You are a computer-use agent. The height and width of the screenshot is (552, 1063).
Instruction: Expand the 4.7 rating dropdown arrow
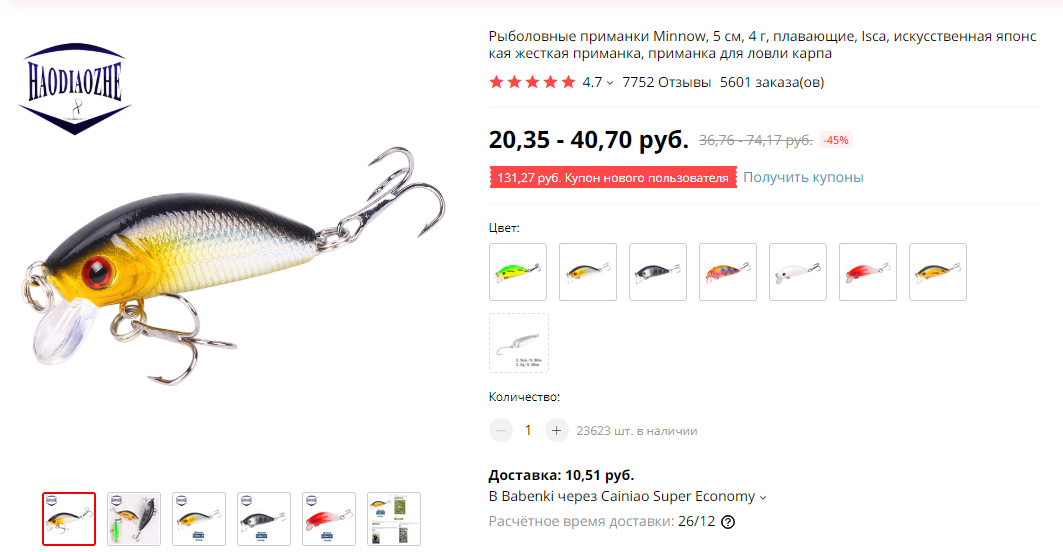pyautogui.click(x=610, y=83)
